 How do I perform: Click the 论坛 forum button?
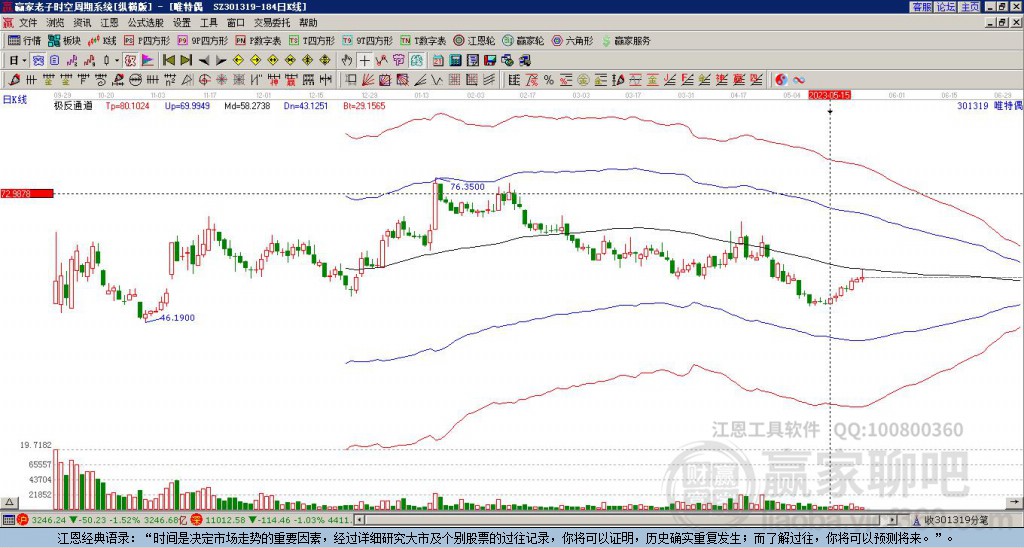click(x=946, y=7)
